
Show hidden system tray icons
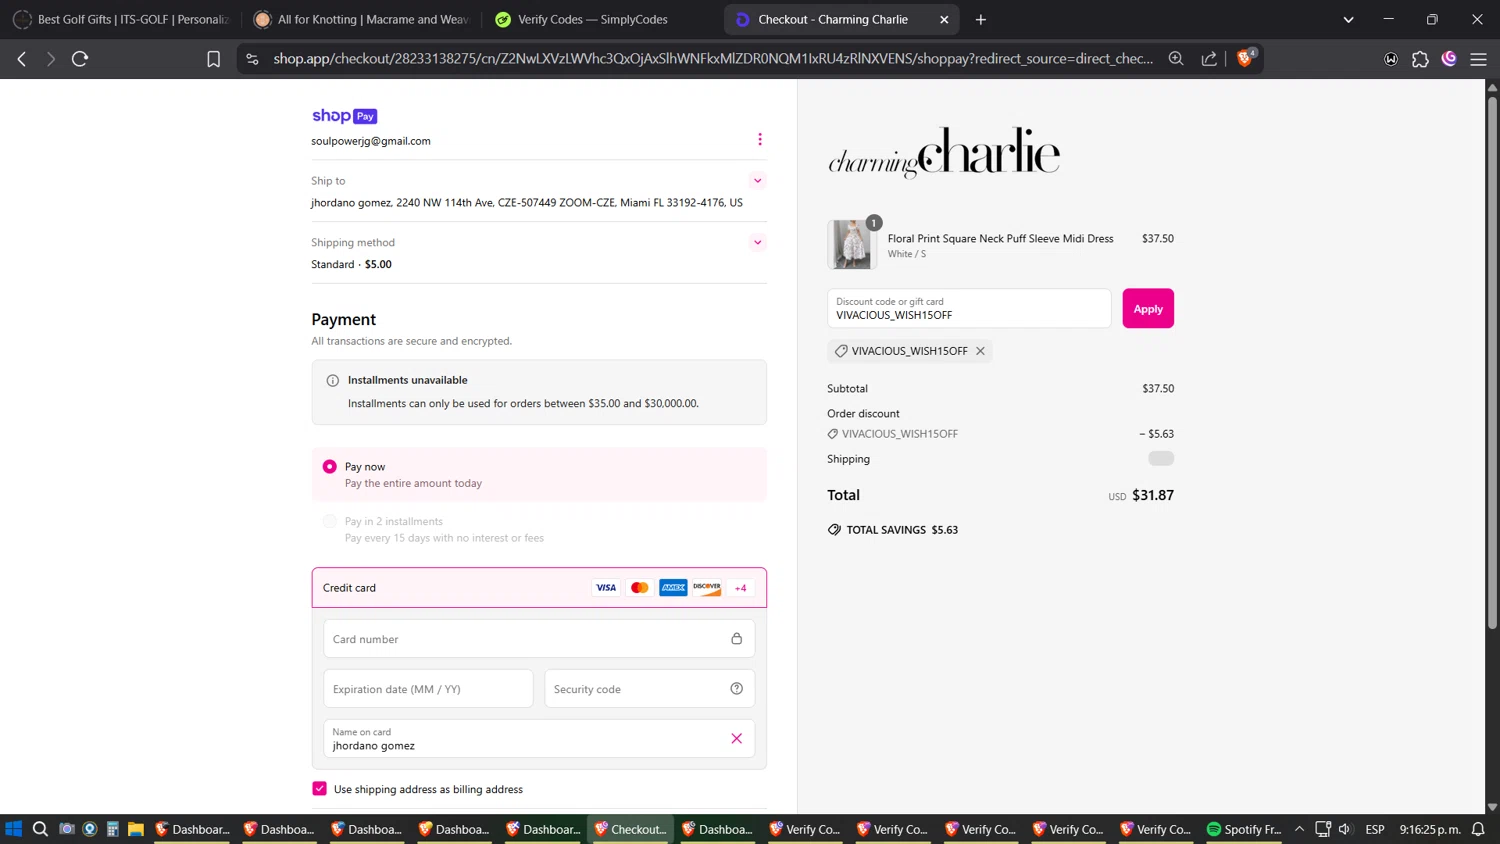[1299, 829]
